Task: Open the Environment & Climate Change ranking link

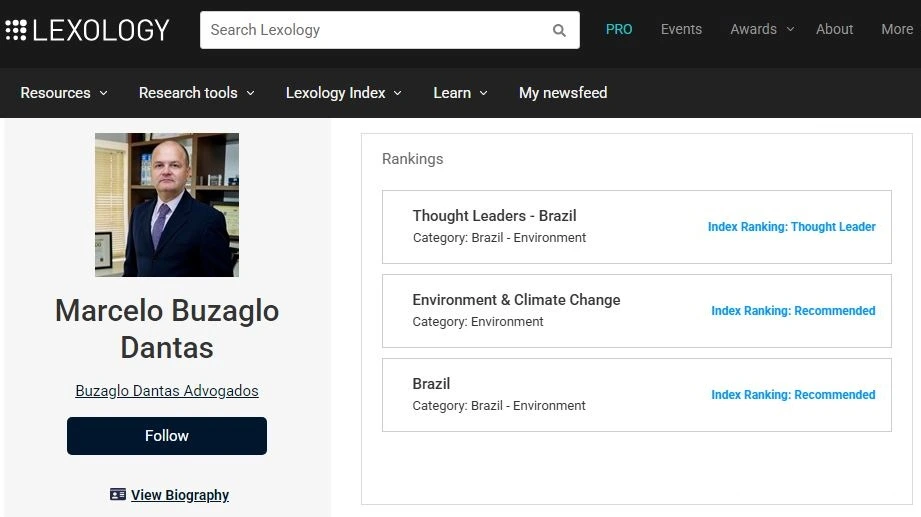Action: [516, 300]
